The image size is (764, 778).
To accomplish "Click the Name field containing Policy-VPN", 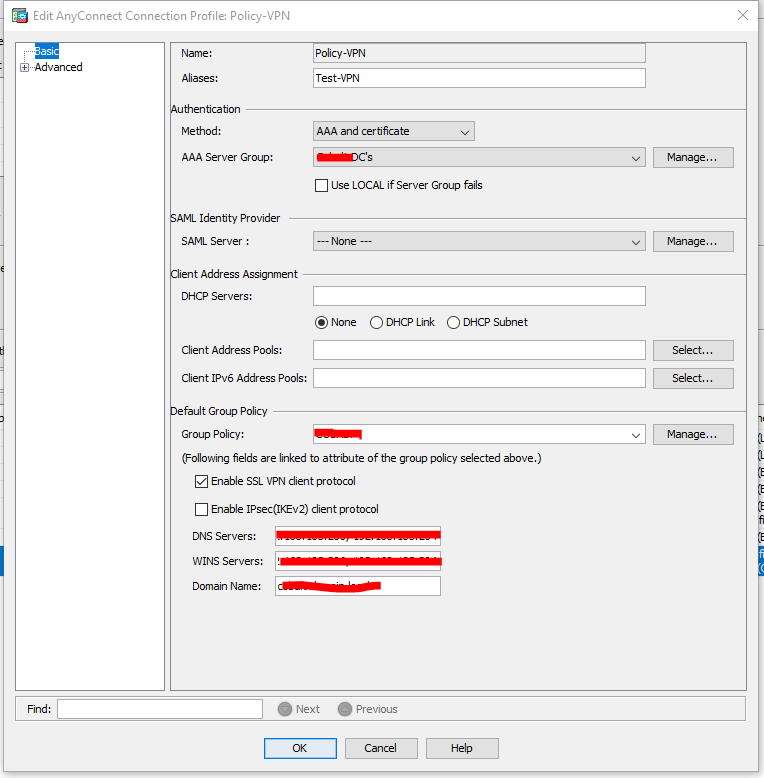I will (x=479, y=53).
